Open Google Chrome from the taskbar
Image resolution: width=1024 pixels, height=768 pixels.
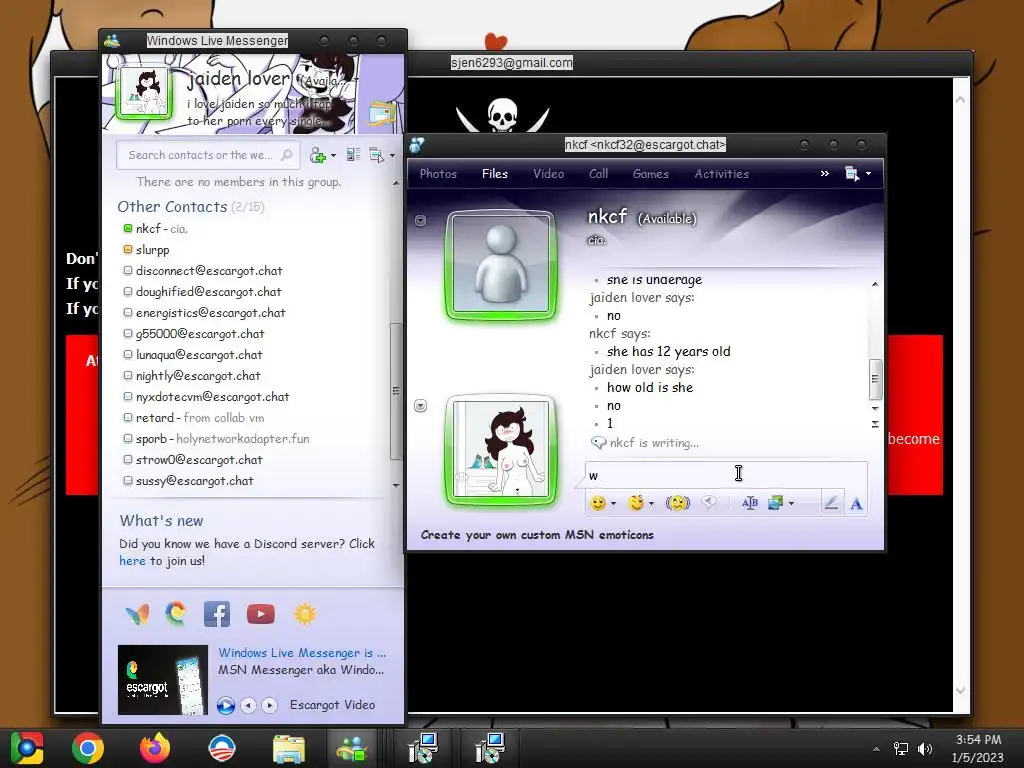(x=87, y=748)
